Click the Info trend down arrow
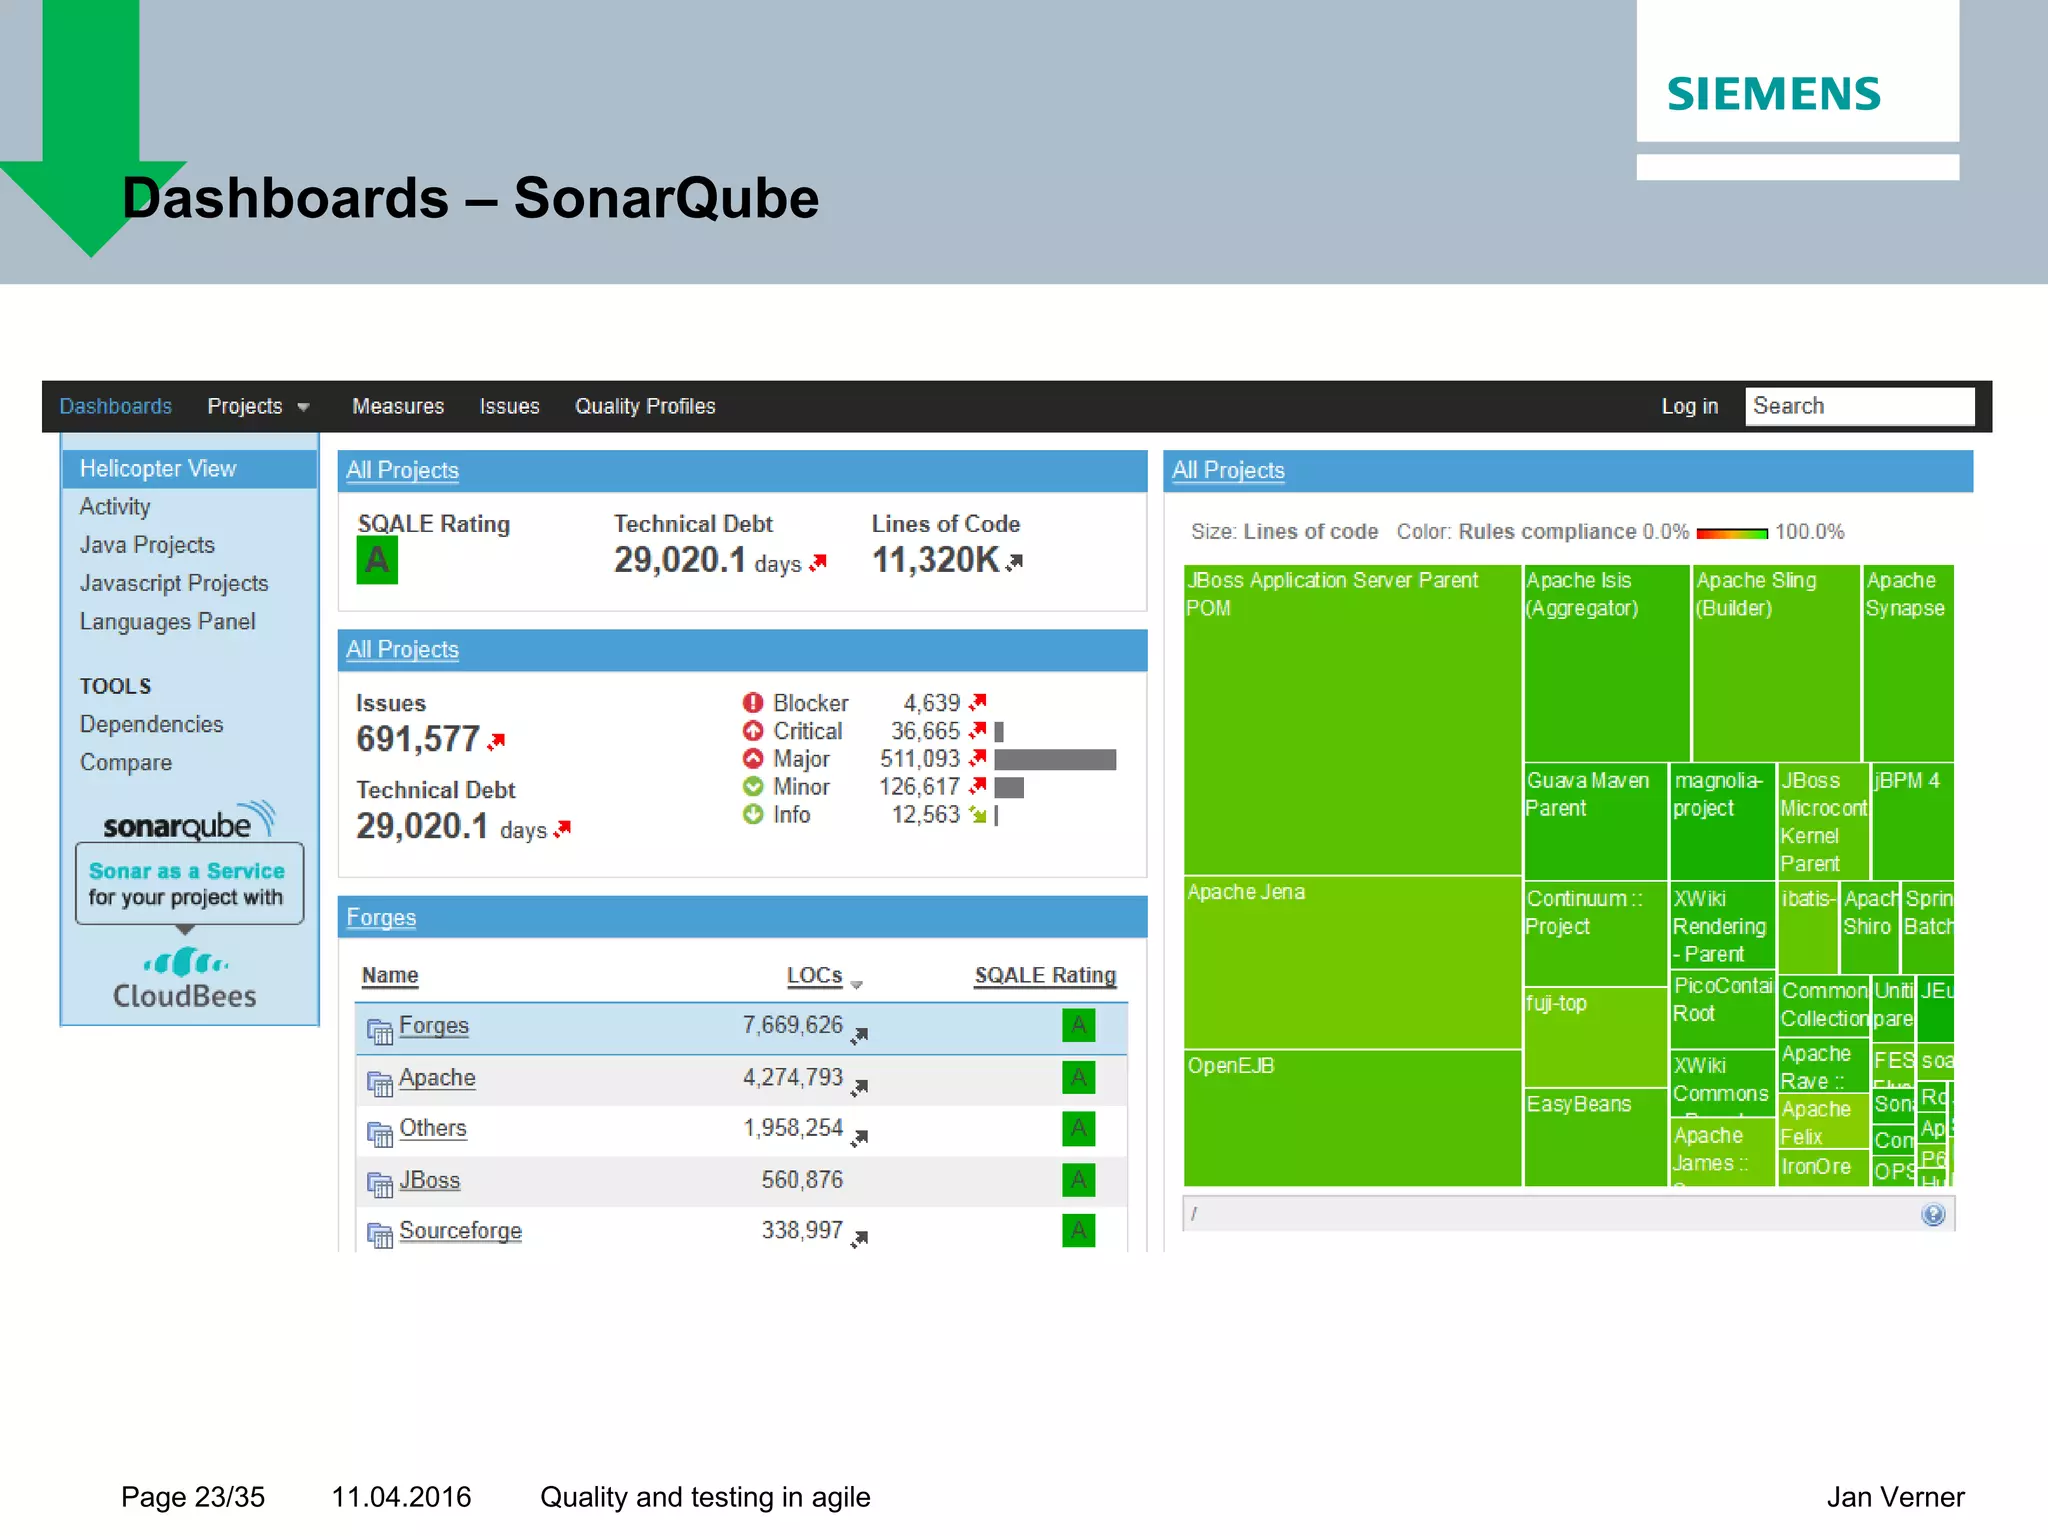The image size is (2048, 1536). [x=977, y=816]
